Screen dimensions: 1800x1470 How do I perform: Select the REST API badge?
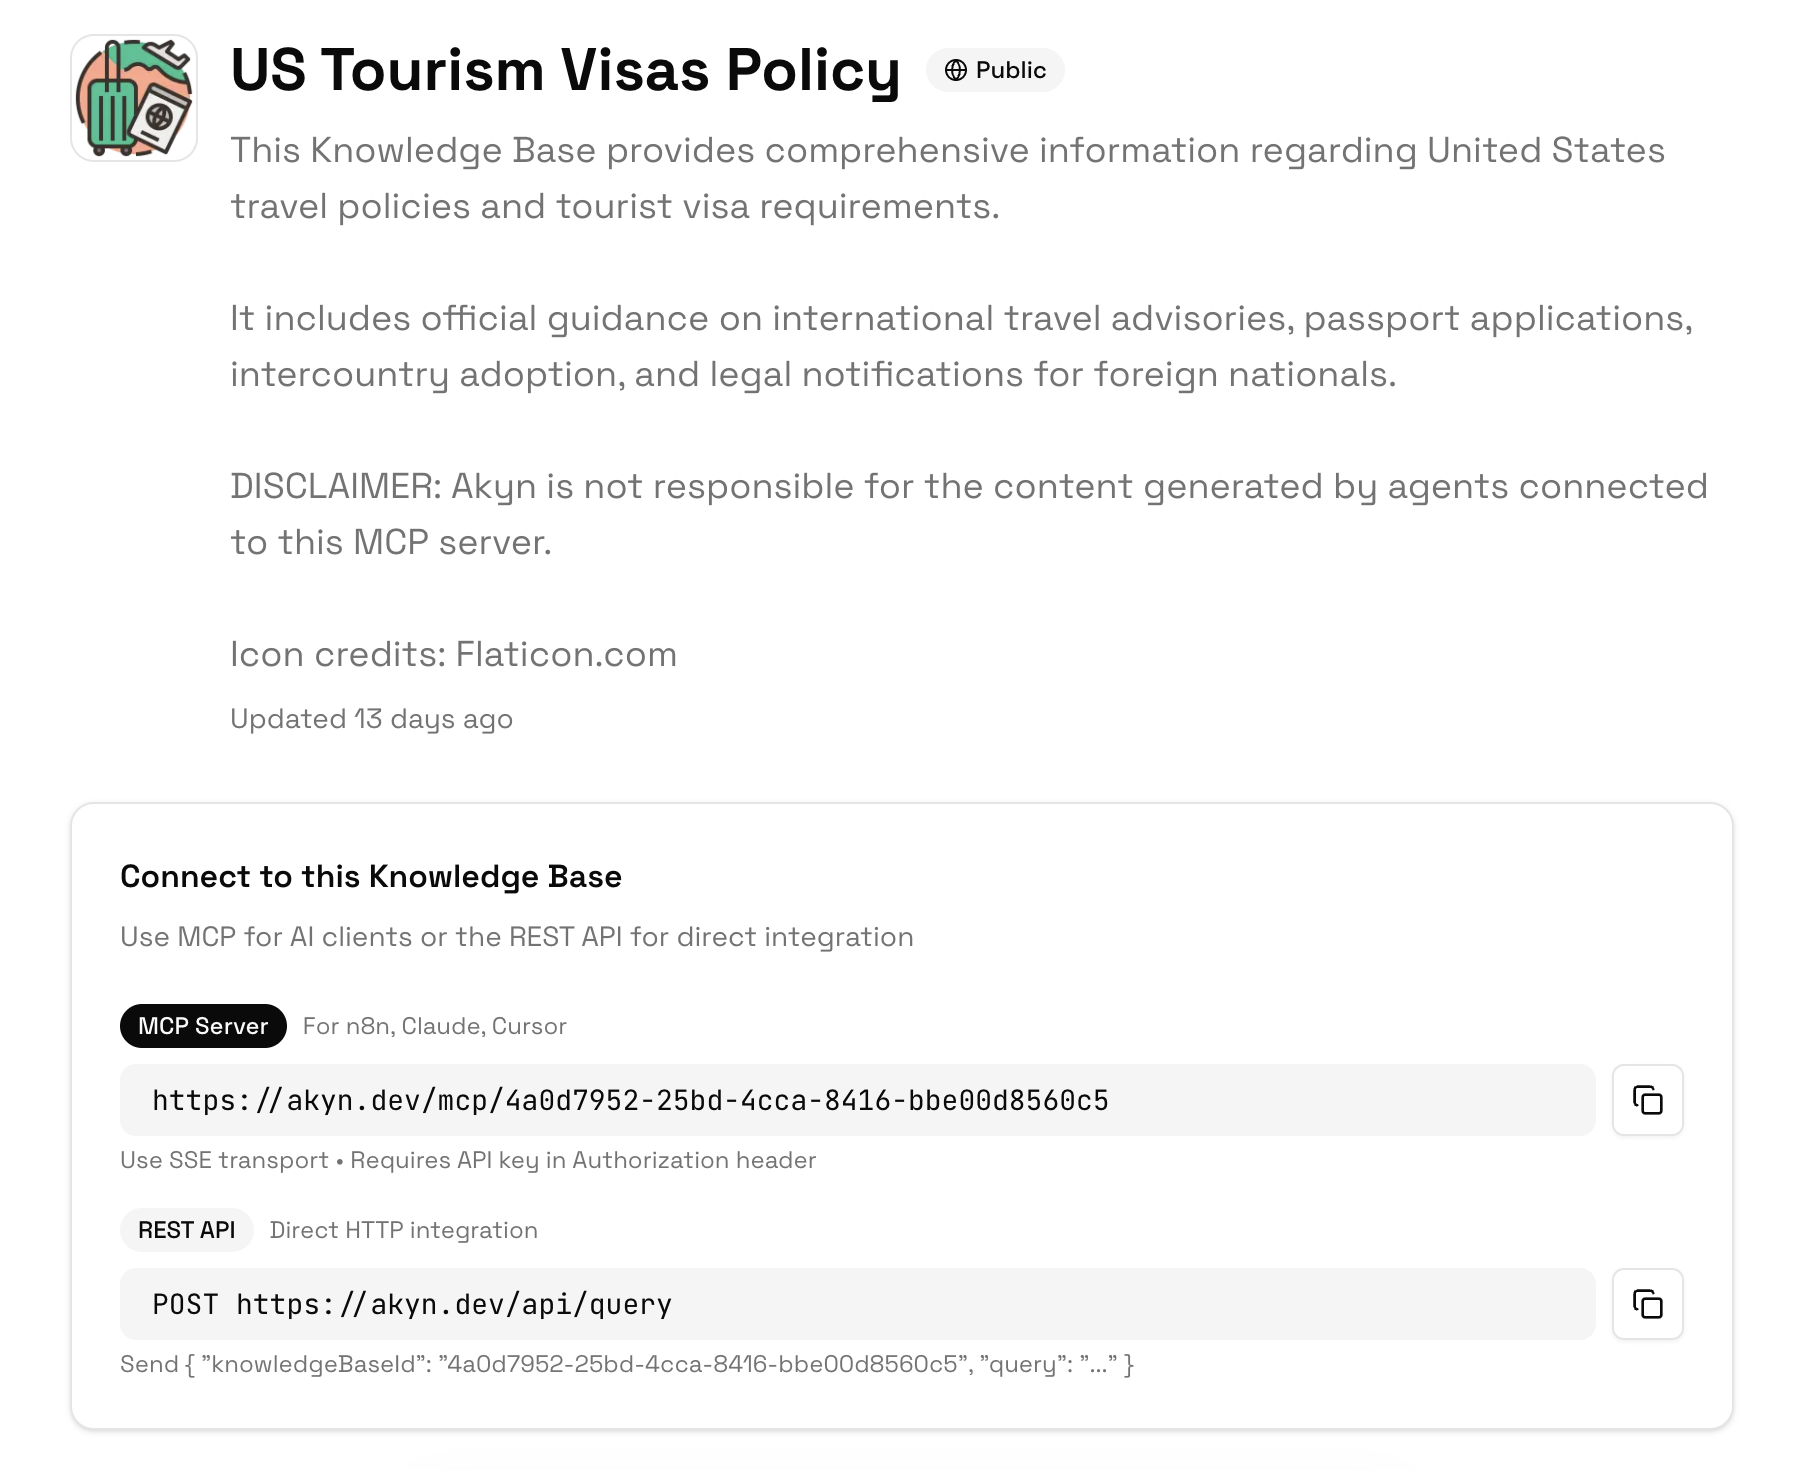pyautogui.click(x=186, y=1230)
